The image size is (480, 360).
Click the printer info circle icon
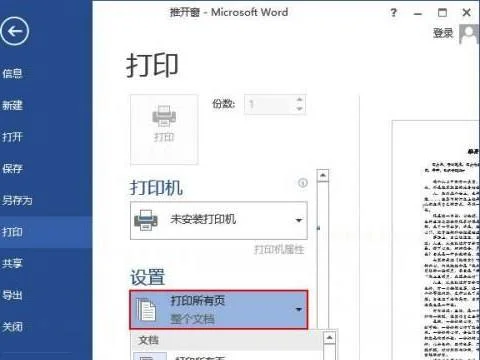303,183
